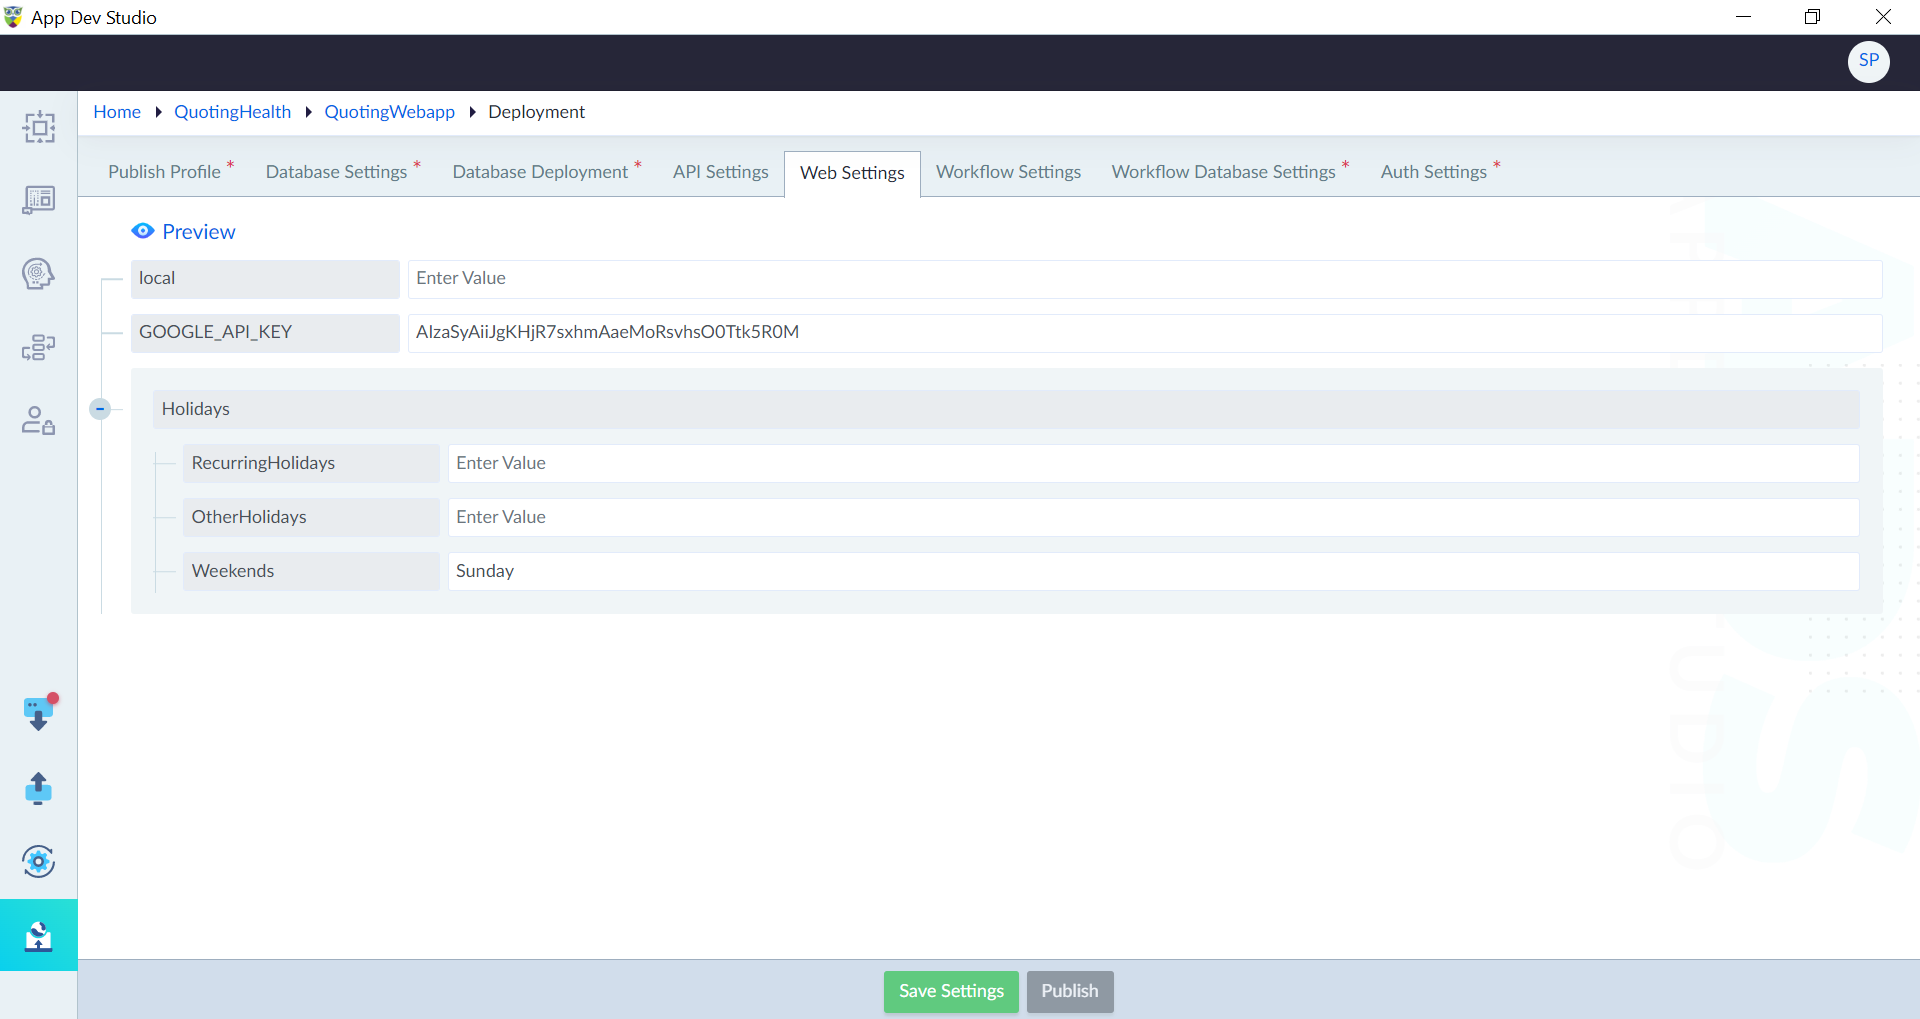This screenshot has width=1920, height=1019.
Task: Click the App Dev Studio logo icon
Action: click(13, 17)
